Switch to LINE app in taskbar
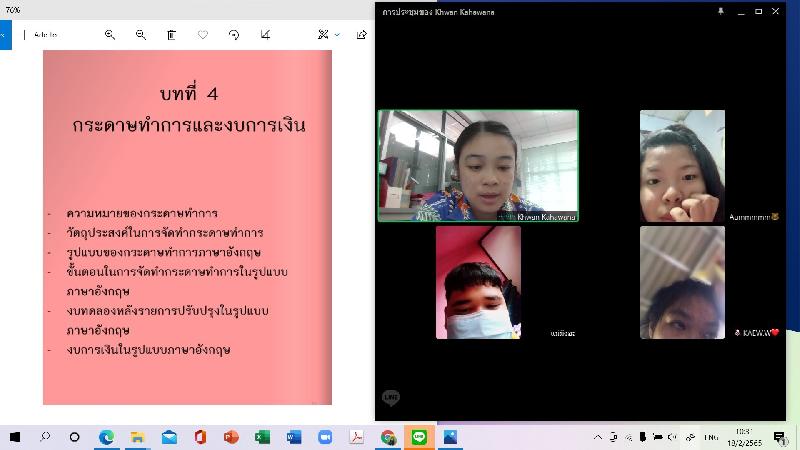This screenshot has height=450, width=800. [419, 437]
